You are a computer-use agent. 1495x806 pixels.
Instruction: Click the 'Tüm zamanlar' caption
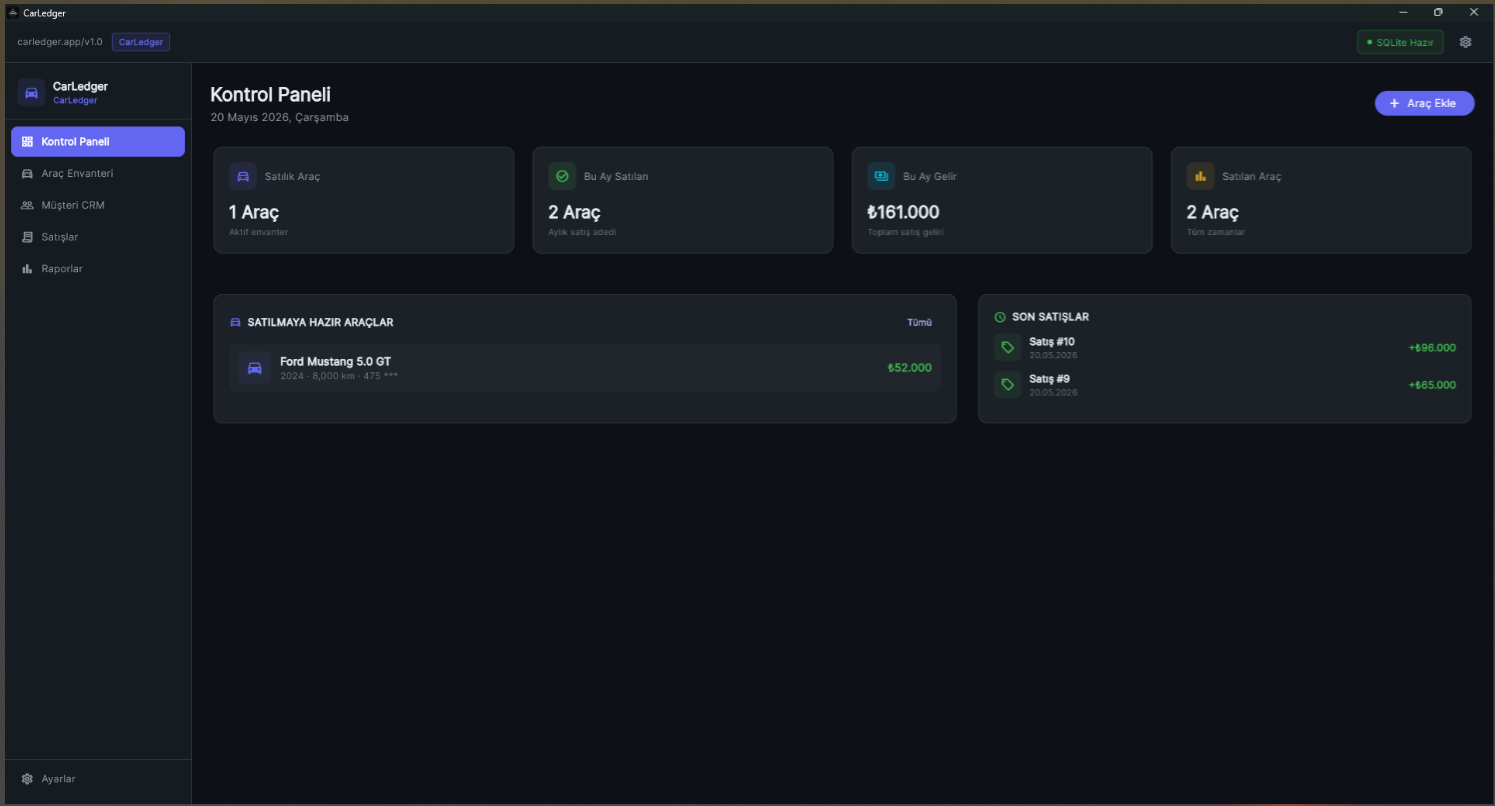[1216, 232]
